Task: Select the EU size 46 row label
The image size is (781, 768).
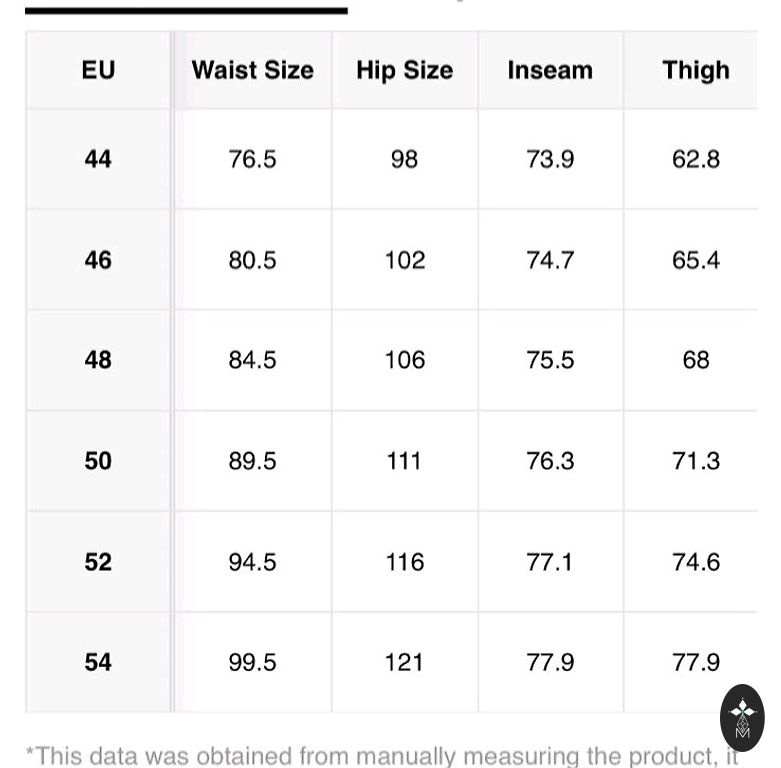Action: click(98, 260)
